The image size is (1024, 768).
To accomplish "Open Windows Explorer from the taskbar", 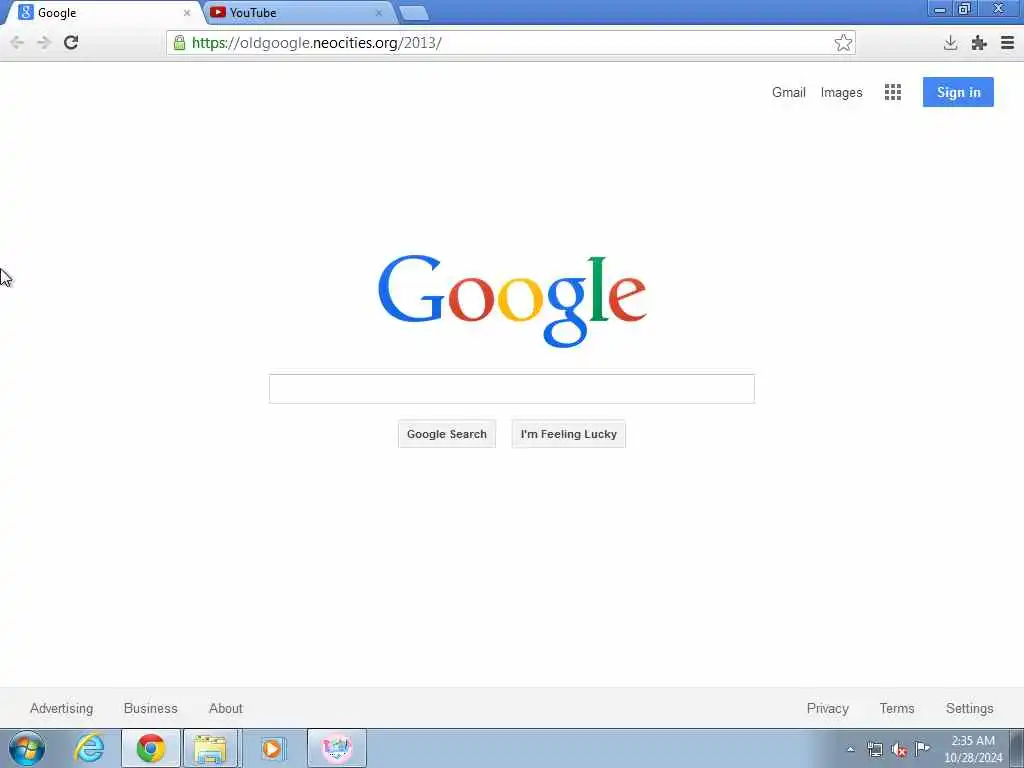I will 210,748.
